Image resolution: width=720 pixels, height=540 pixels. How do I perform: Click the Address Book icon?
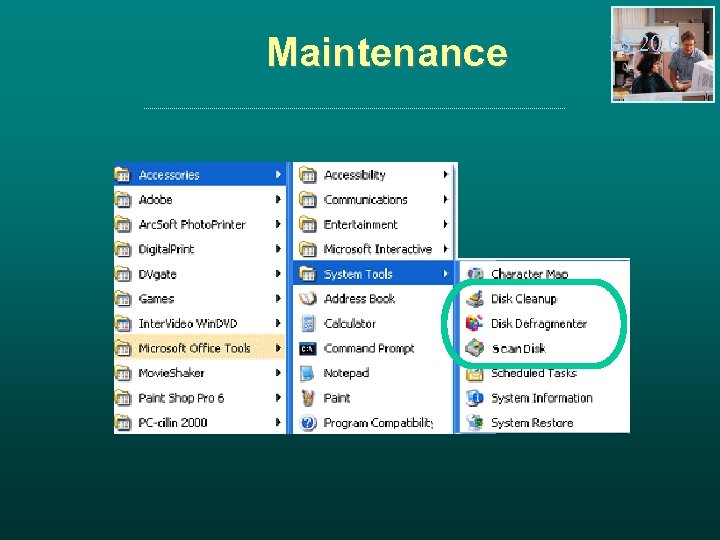click(308, 299)
